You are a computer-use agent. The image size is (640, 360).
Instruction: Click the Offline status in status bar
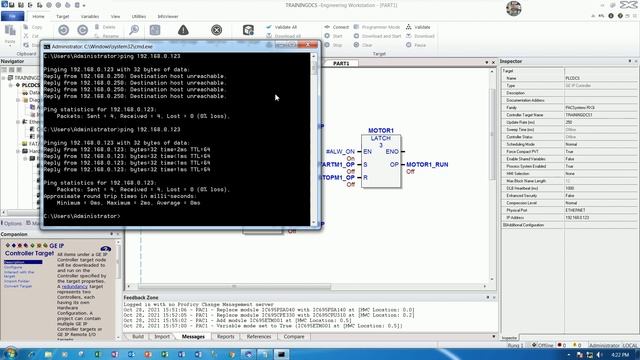tap(542, 345)
